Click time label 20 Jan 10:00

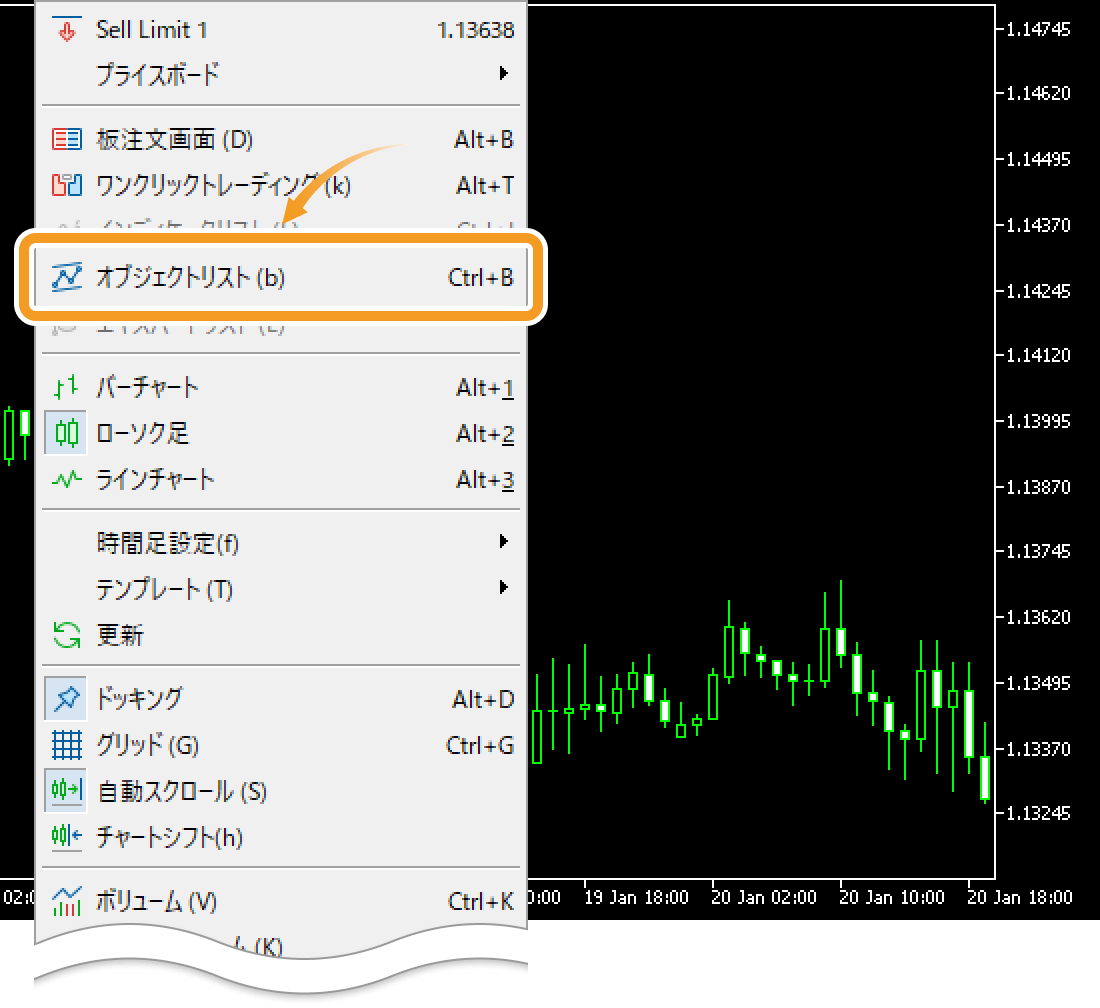click(x=892, y=897)
